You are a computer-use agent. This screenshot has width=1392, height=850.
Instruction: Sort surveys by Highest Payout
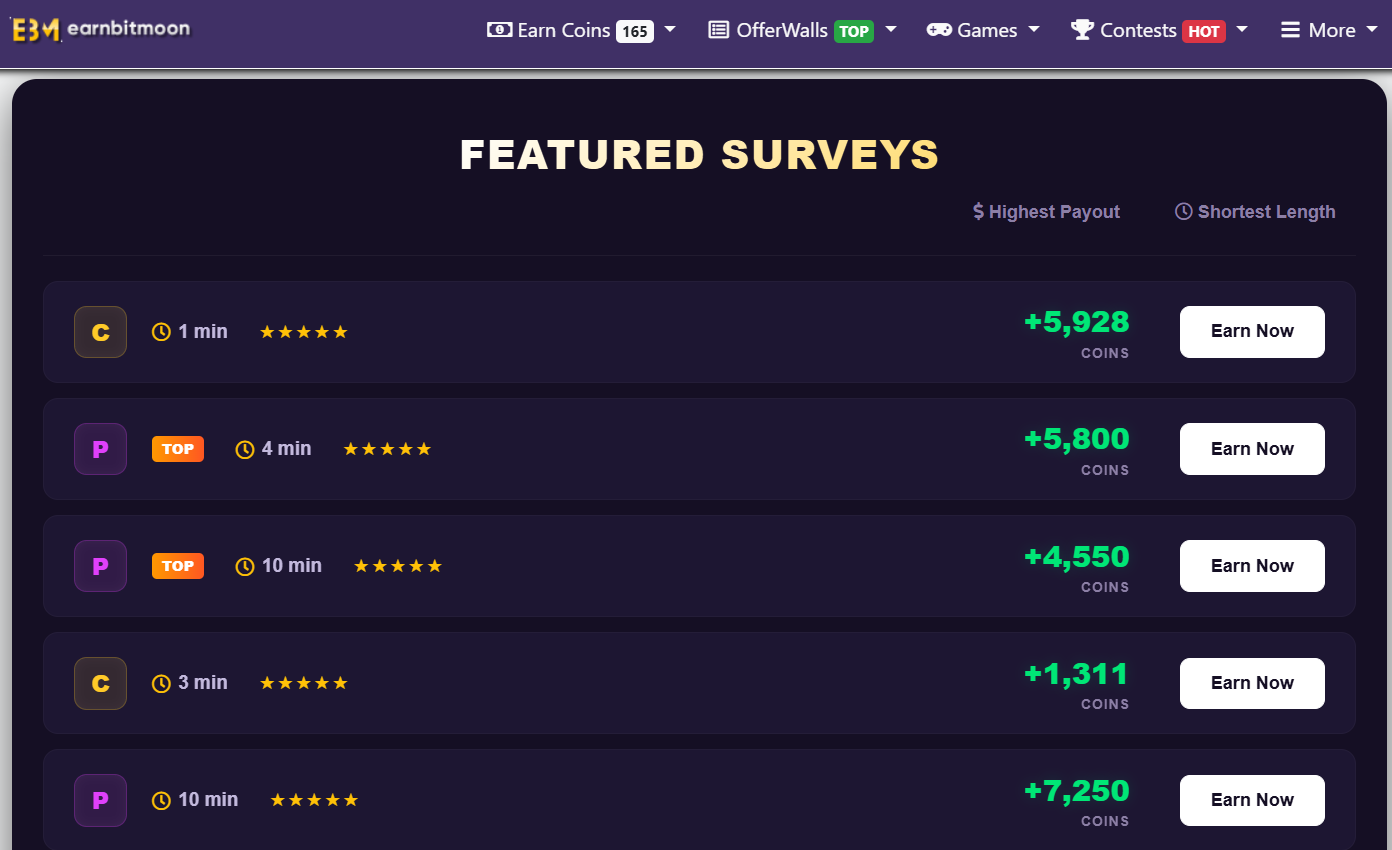click(x=1046, y=212)
